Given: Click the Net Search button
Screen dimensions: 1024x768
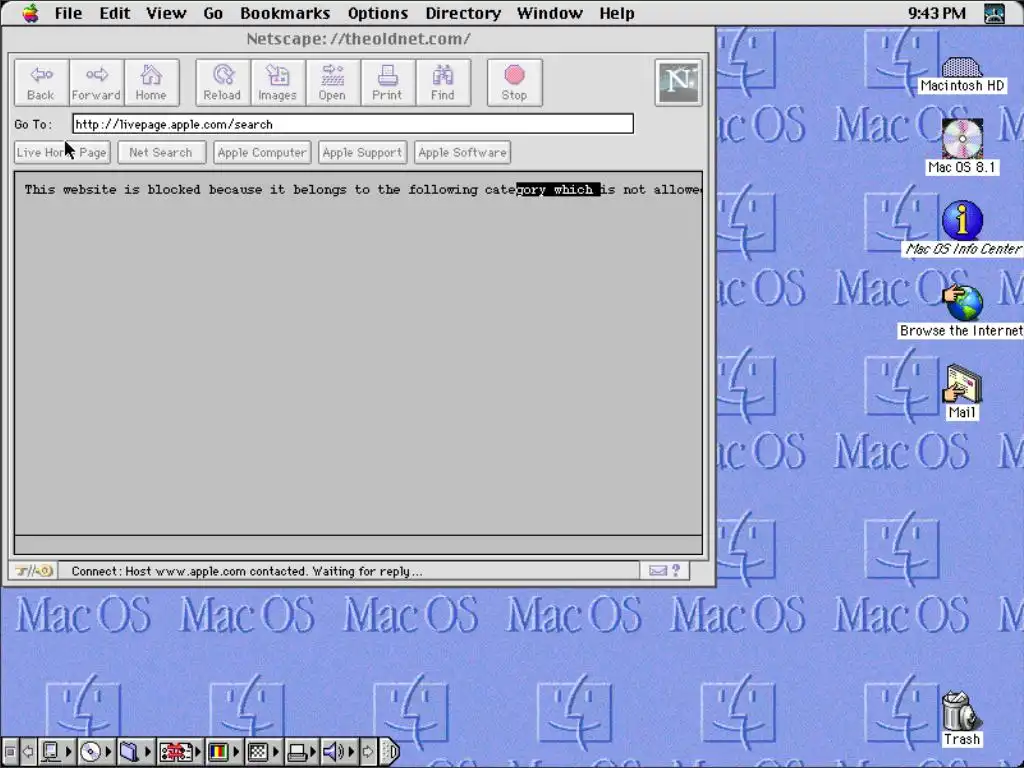Looking at the screenshot, I should point(161,153).
